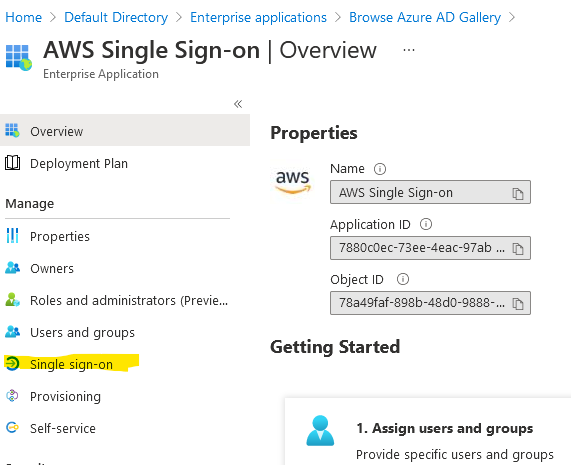Open the Deployment Plan page
This screenshot has height=465, width=571.
79,163
